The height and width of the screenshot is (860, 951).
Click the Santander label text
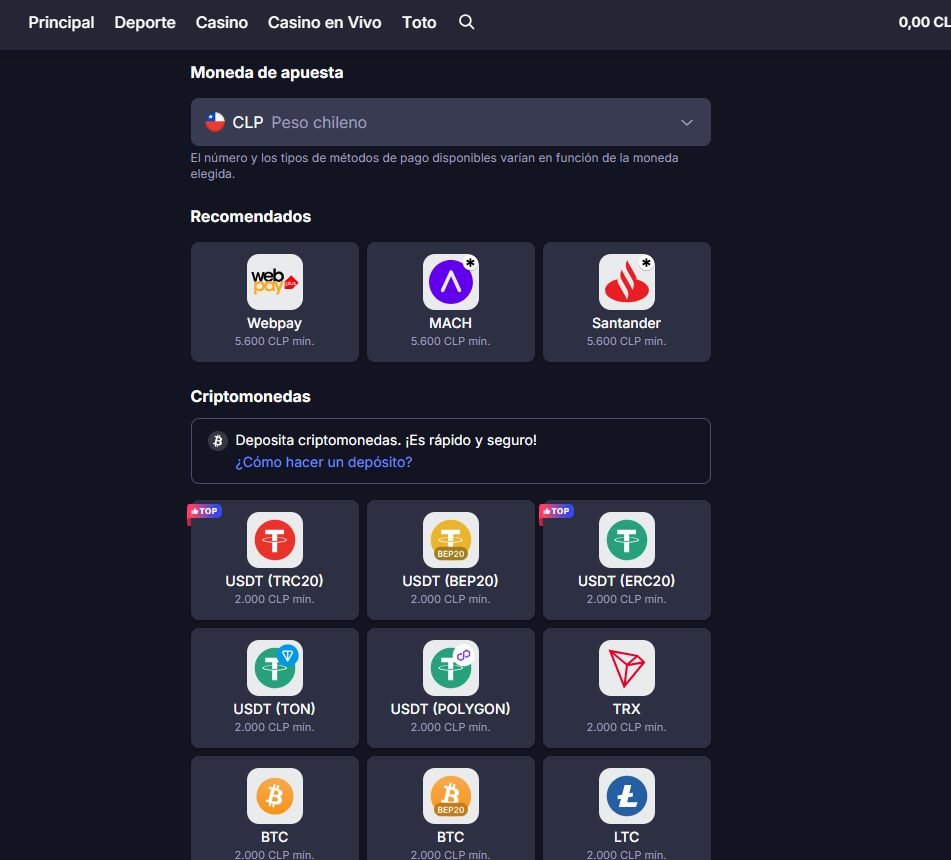627,323
